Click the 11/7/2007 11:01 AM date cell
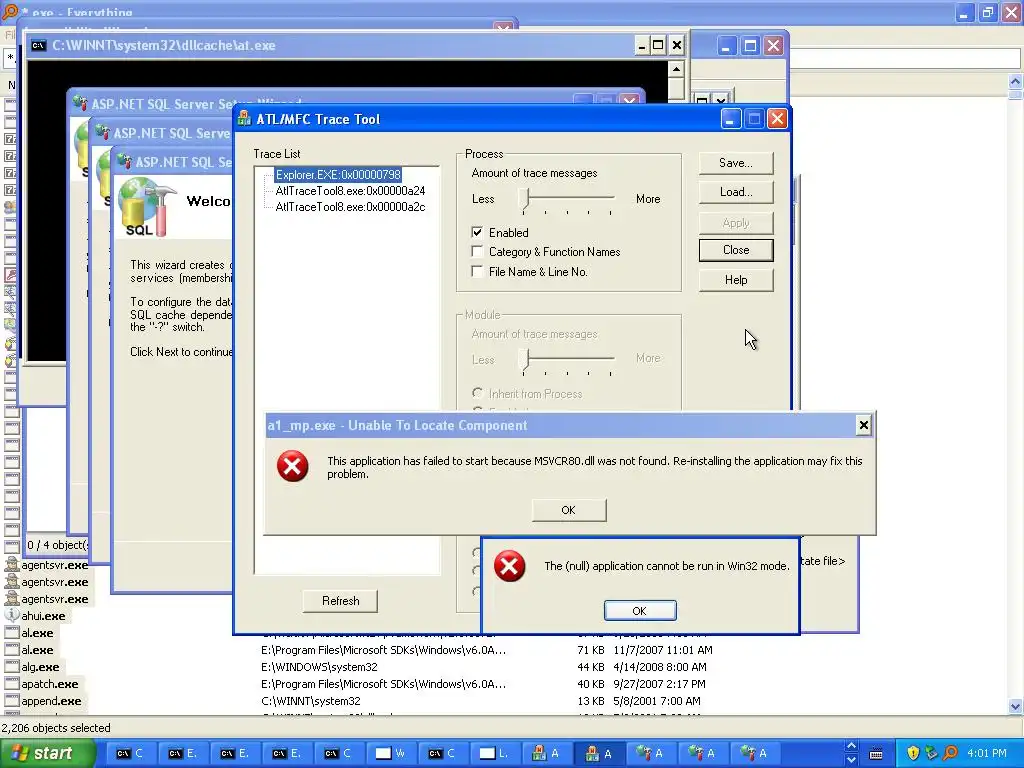Screen dimensions: 1024x768 click(x=663, y=650)
